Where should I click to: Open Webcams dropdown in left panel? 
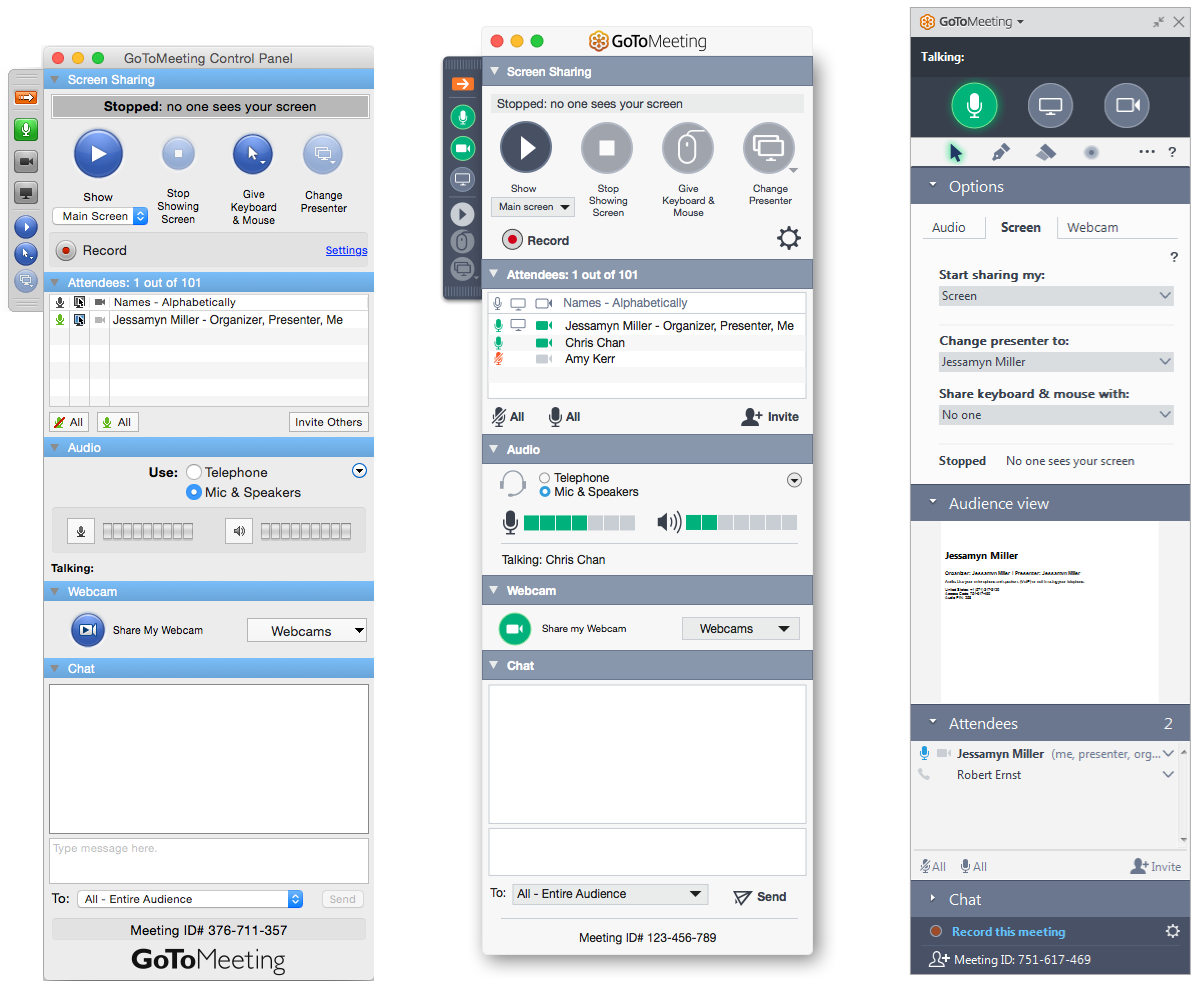click(x=307, y=631)
